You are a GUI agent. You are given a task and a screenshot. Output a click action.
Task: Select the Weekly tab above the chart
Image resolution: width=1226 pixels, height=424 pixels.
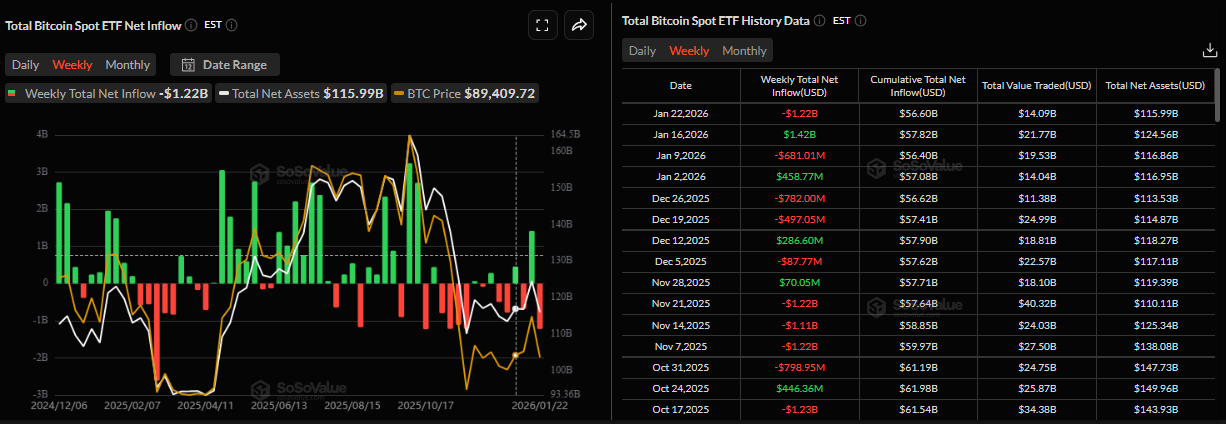72,65
